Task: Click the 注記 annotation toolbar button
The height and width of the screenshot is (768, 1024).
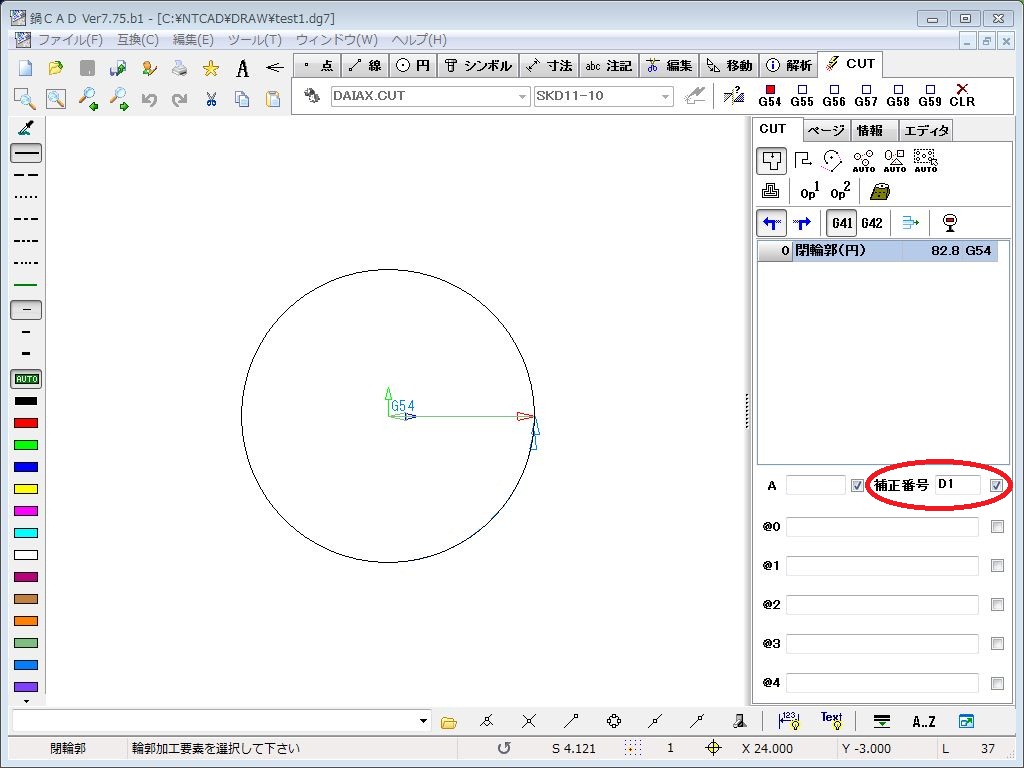Action: click(609, 65)
